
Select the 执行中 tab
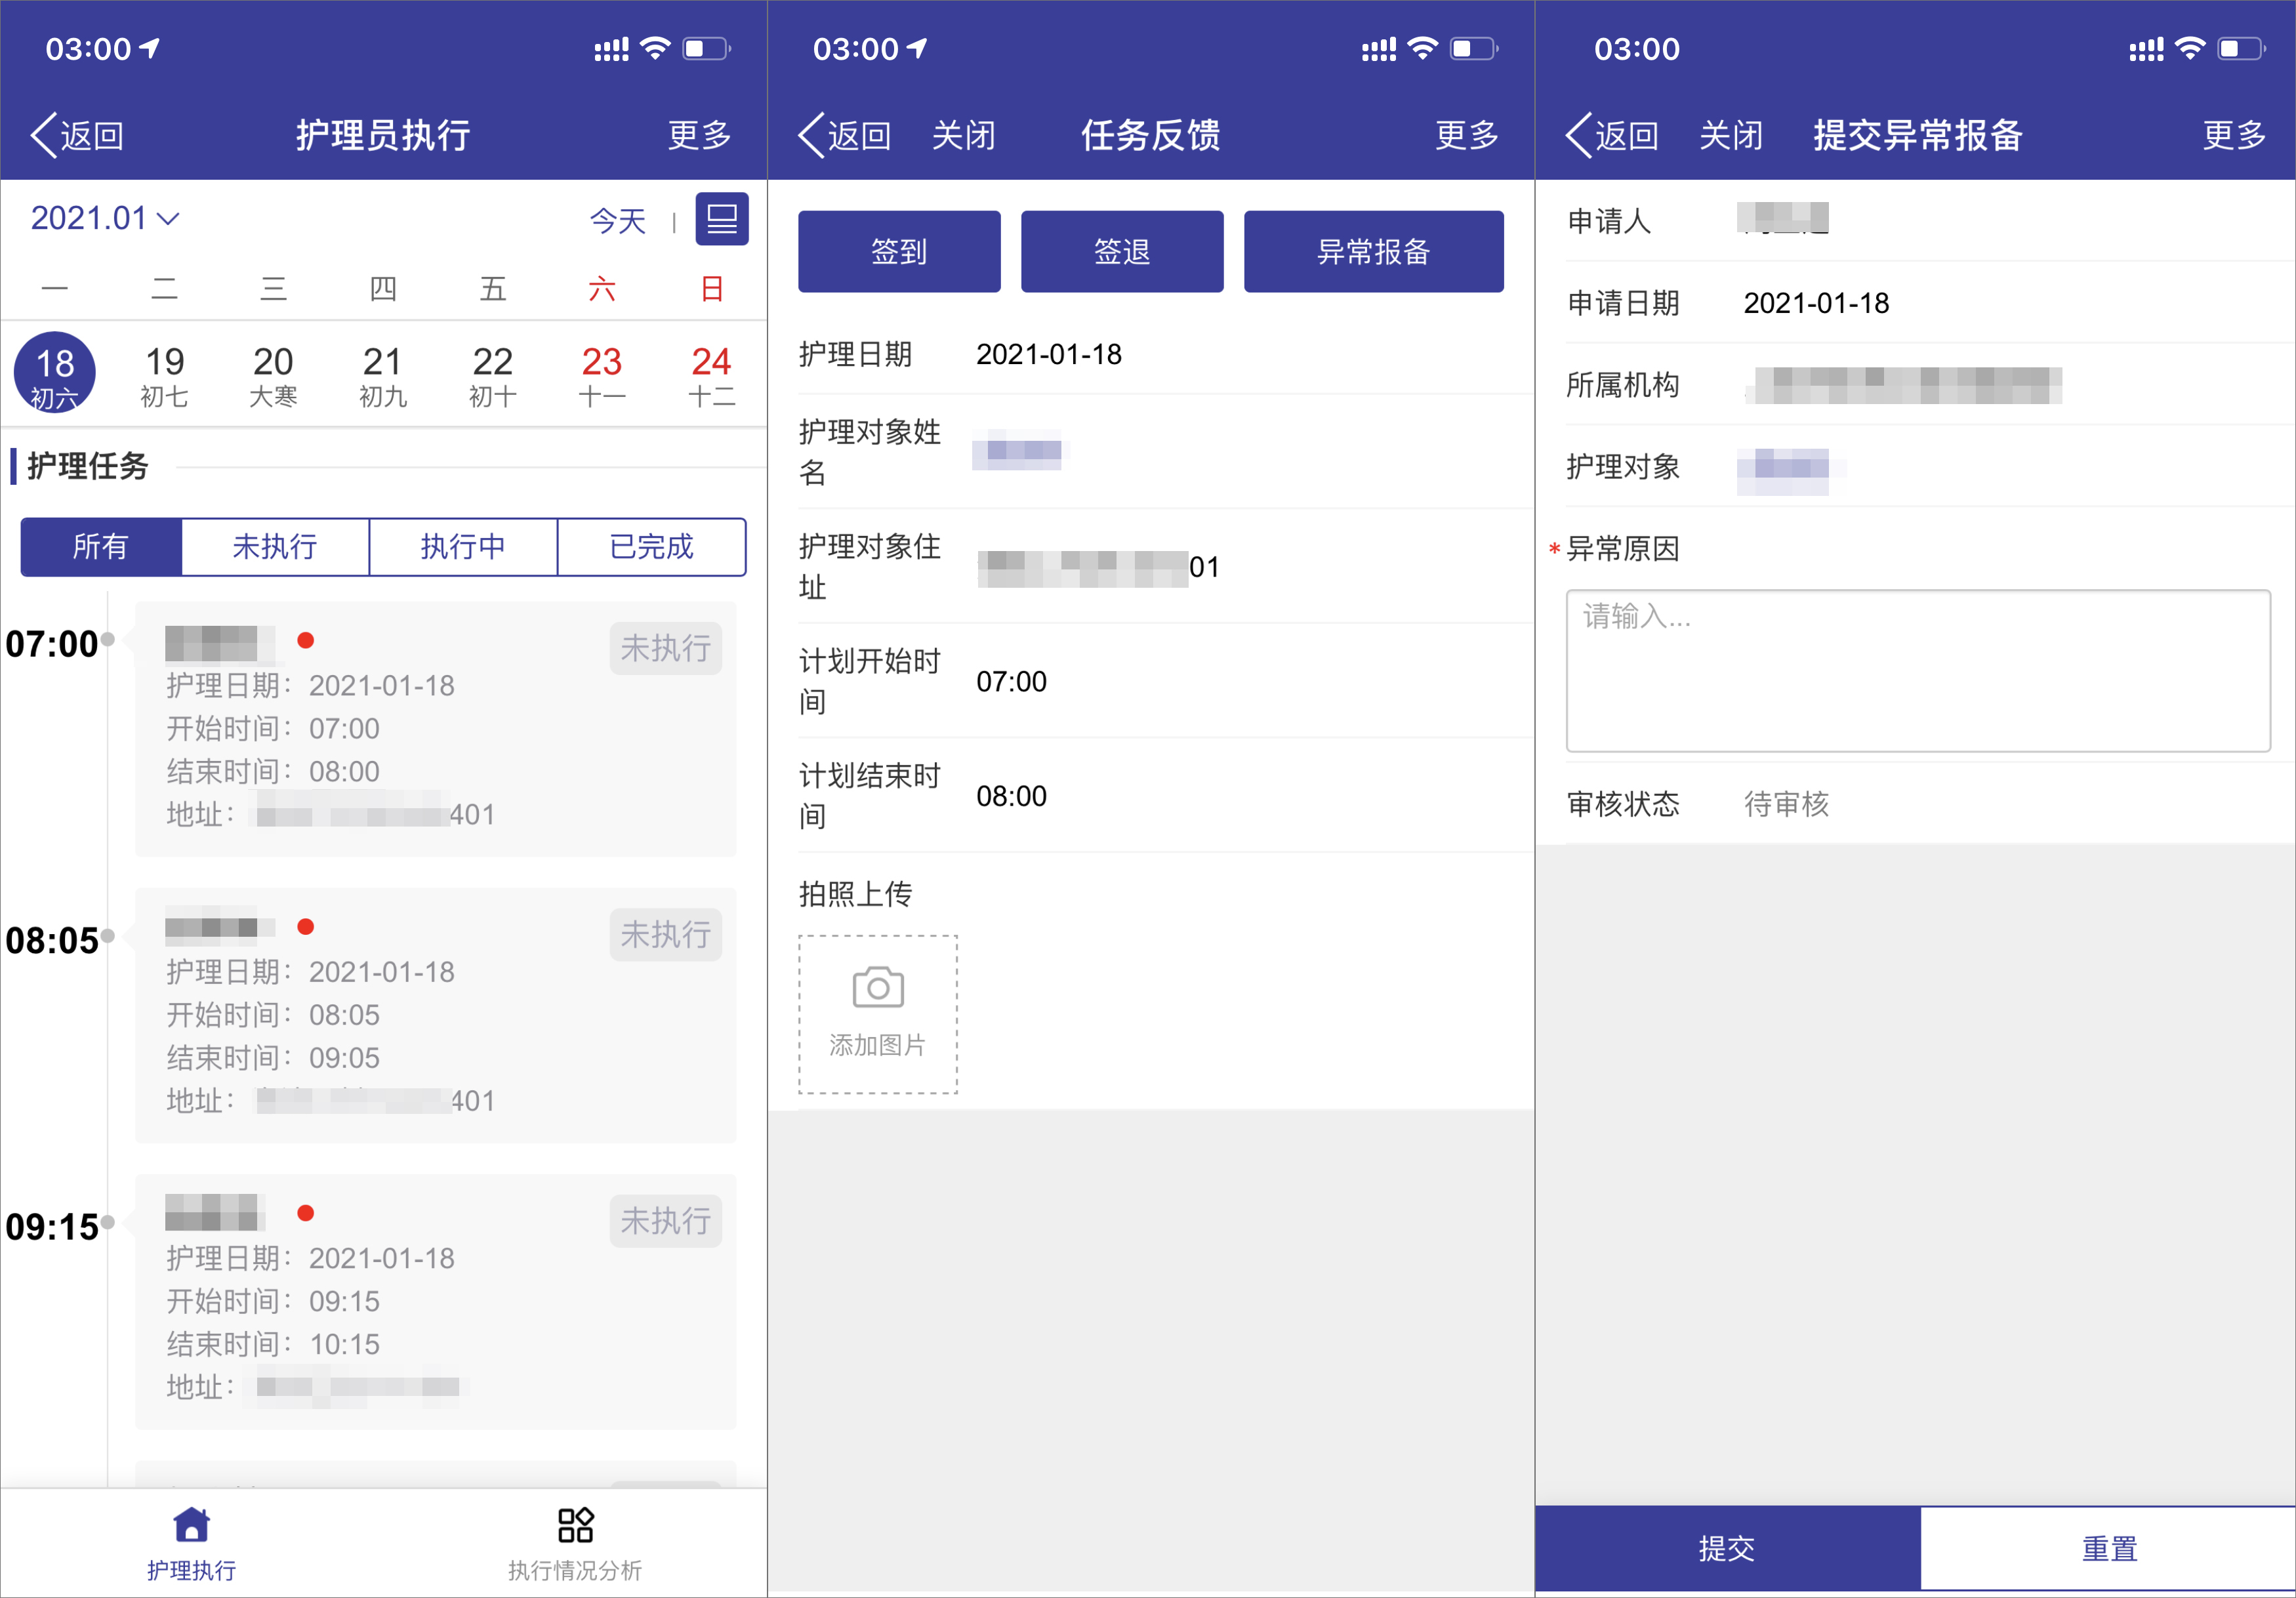click(x=463, y=547)
